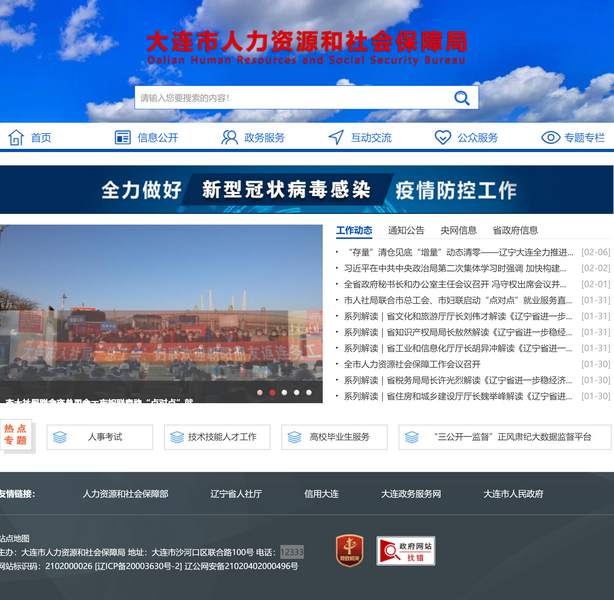Click the epidemic prevention banner image
This screenshot has width=614, height=600.
tap(307, 190)
